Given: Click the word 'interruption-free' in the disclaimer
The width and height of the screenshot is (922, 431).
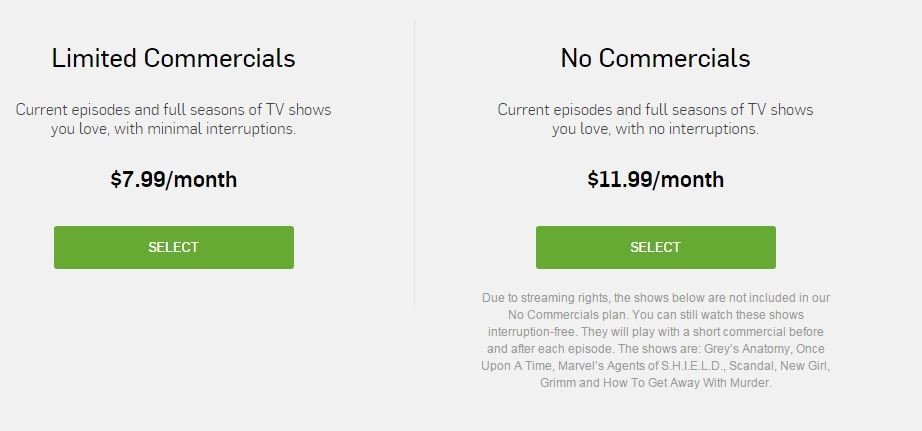Looking at the screenshot, I should point(532,332).
